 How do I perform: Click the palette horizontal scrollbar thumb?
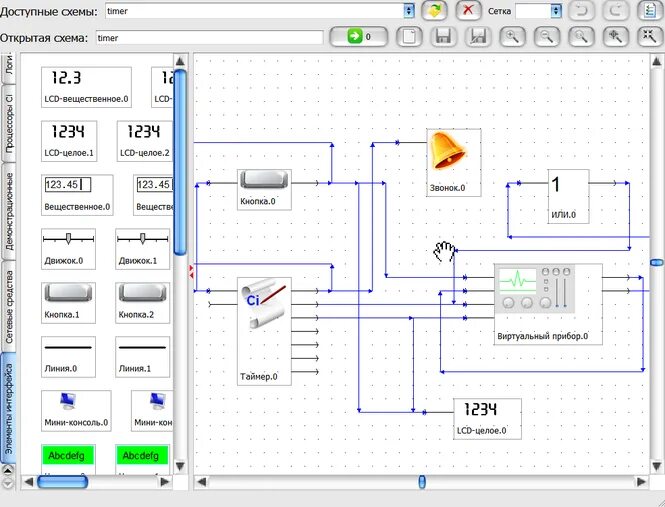click(x=62, y=482)
